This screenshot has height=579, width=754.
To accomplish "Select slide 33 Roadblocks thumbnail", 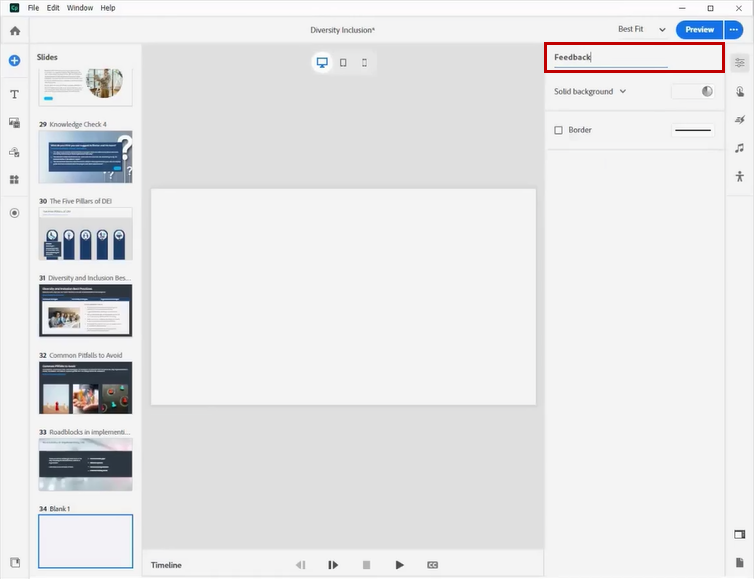I will [x=86, y=465].
